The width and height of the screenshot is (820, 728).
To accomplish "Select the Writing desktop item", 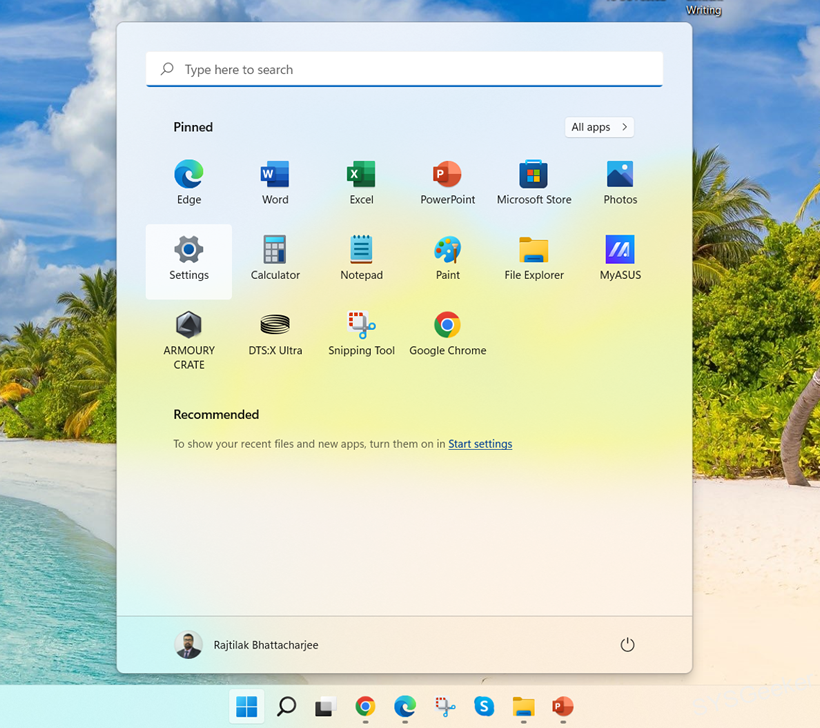I will (x=703, y=9).
